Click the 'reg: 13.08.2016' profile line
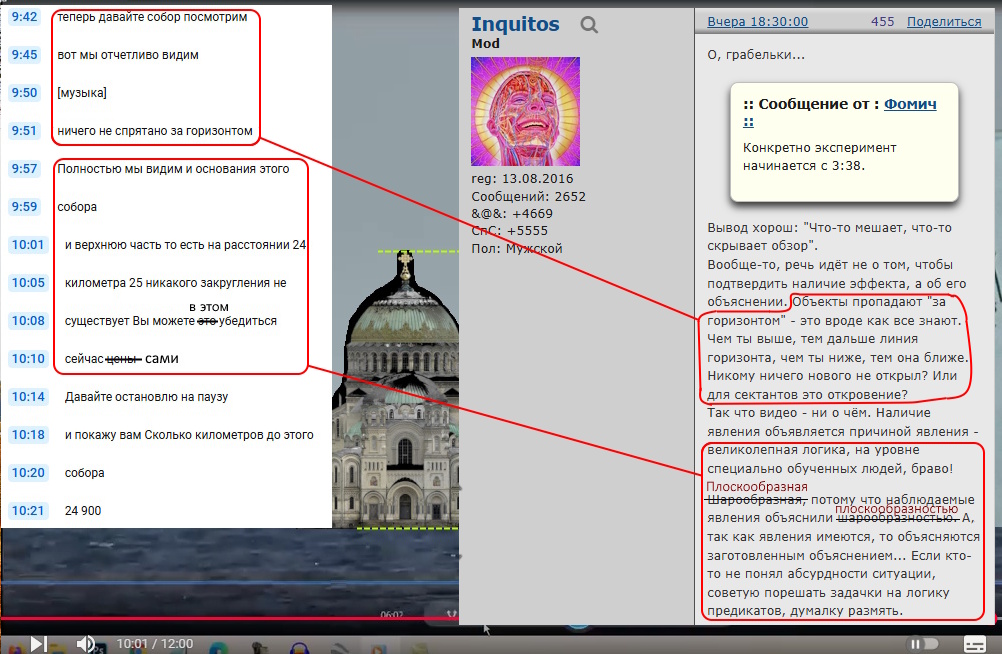This screenshot has height=654, width=1002. coord(522,179)
